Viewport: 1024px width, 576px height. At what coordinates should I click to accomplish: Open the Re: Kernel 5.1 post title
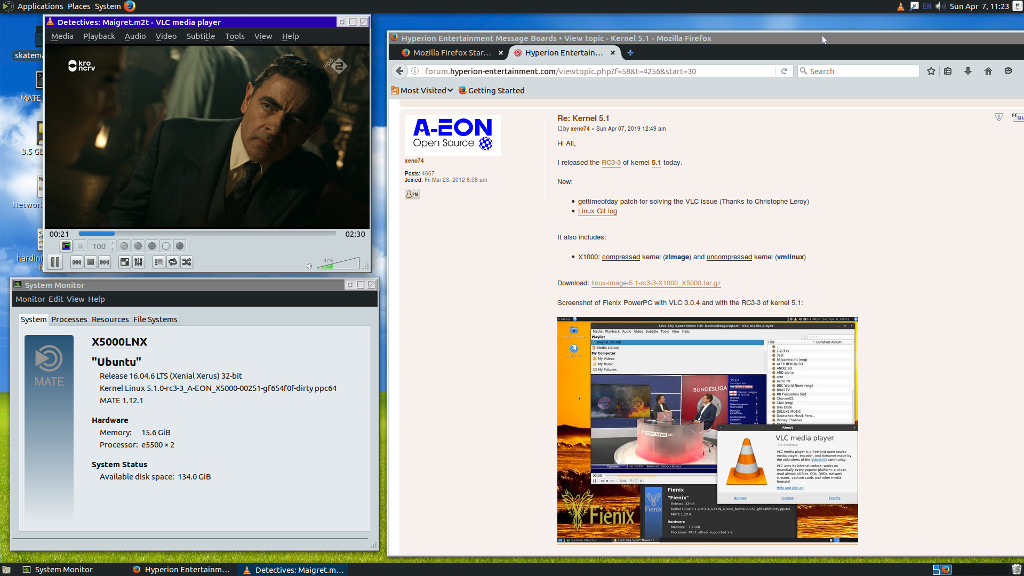(583, 118)
